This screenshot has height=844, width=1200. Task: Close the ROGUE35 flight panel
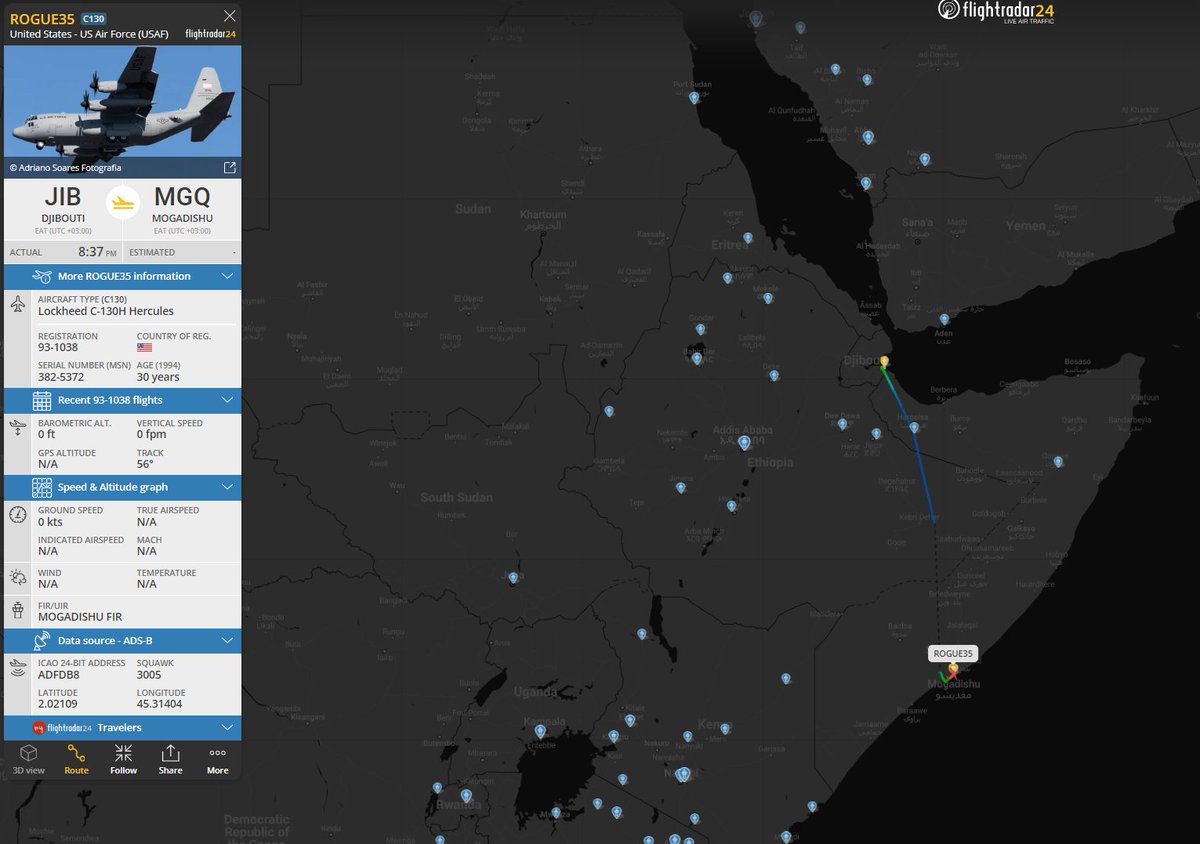click(230, 16)
